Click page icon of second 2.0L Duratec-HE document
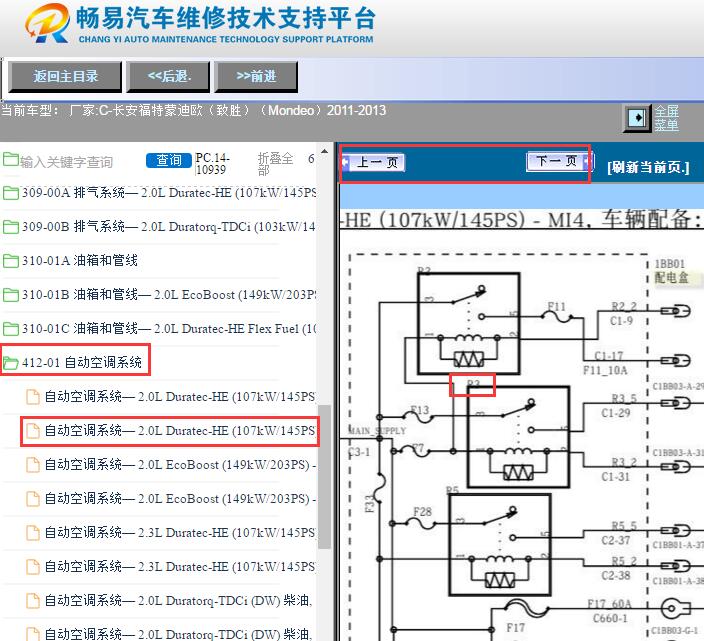704x641 pixels. pos(32,431)
